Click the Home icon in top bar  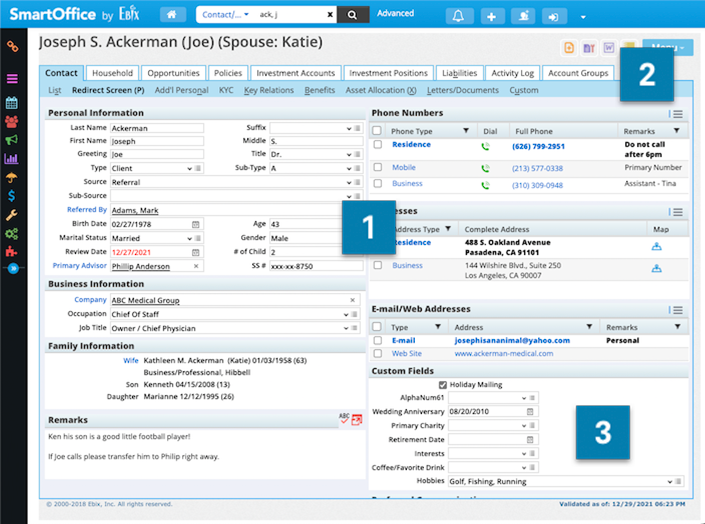tap(173, 15)
